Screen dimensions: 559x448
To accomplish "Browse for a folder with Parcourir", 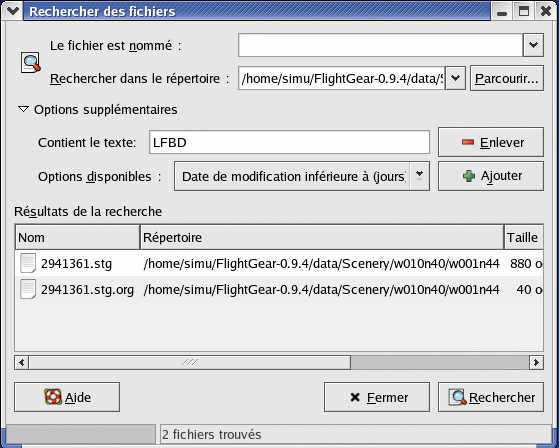I will 507,78.
